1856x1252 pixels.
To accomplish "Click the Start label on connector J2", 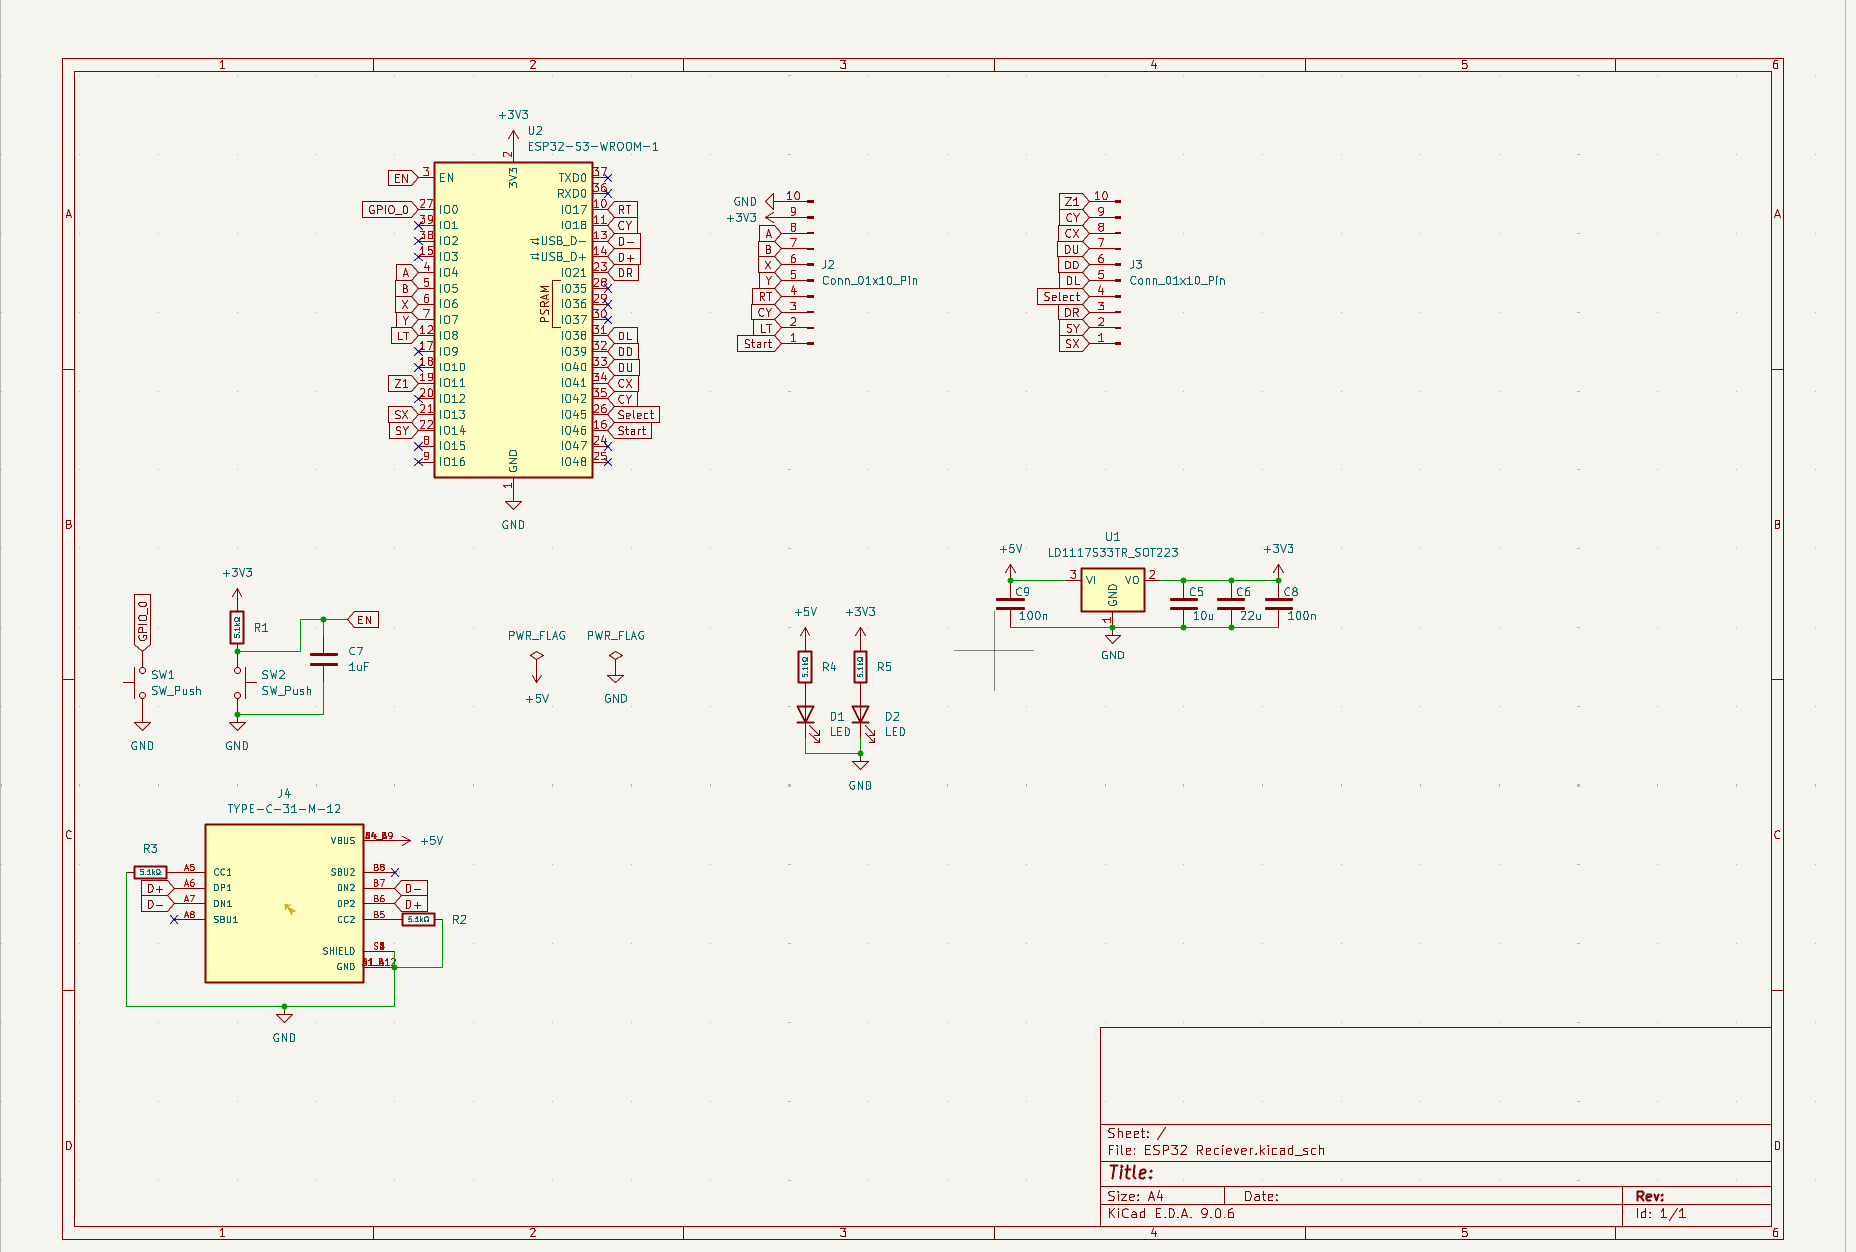I will coord(757,344).
